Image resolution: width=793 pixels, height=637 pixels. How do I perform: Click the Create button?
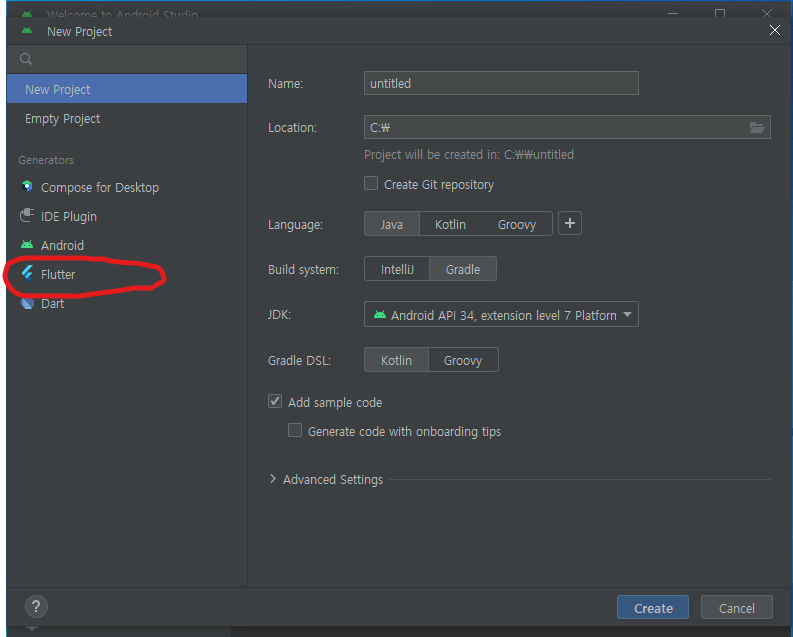tap(652, 607)
